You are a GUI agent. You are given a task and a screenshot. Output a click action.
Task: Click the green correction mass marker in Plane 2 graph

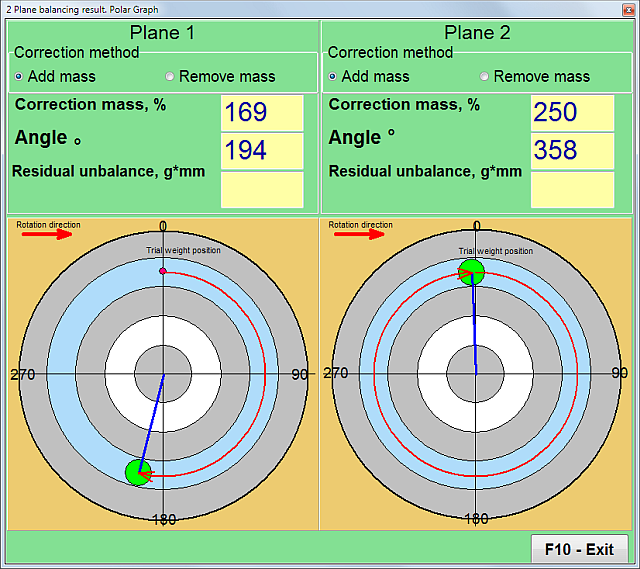471,271
